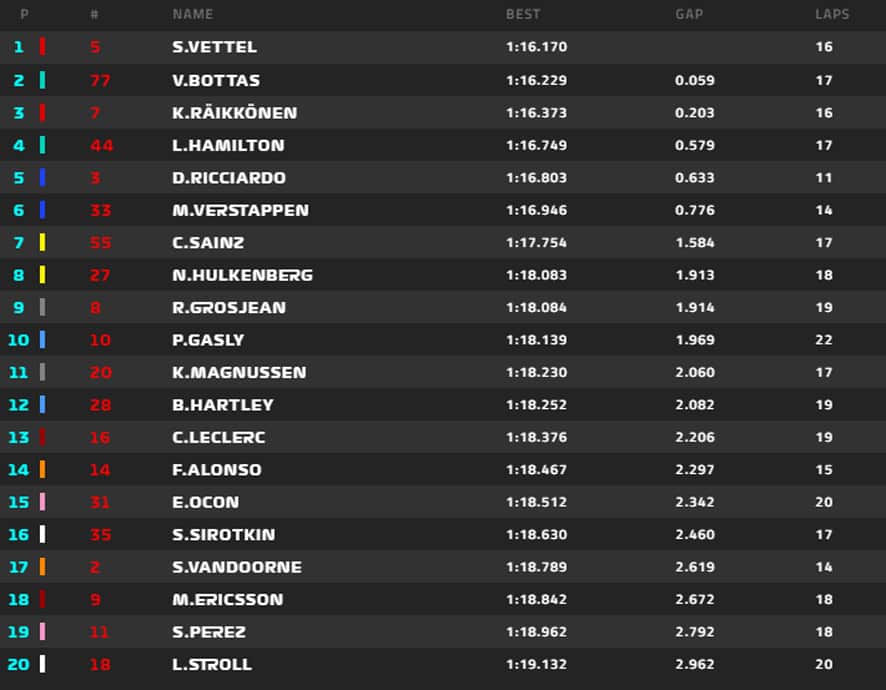Image resolution: width=886 pixels, height=690 pixels.
Task: Click the NAME column header
Action: coord(193,14)
